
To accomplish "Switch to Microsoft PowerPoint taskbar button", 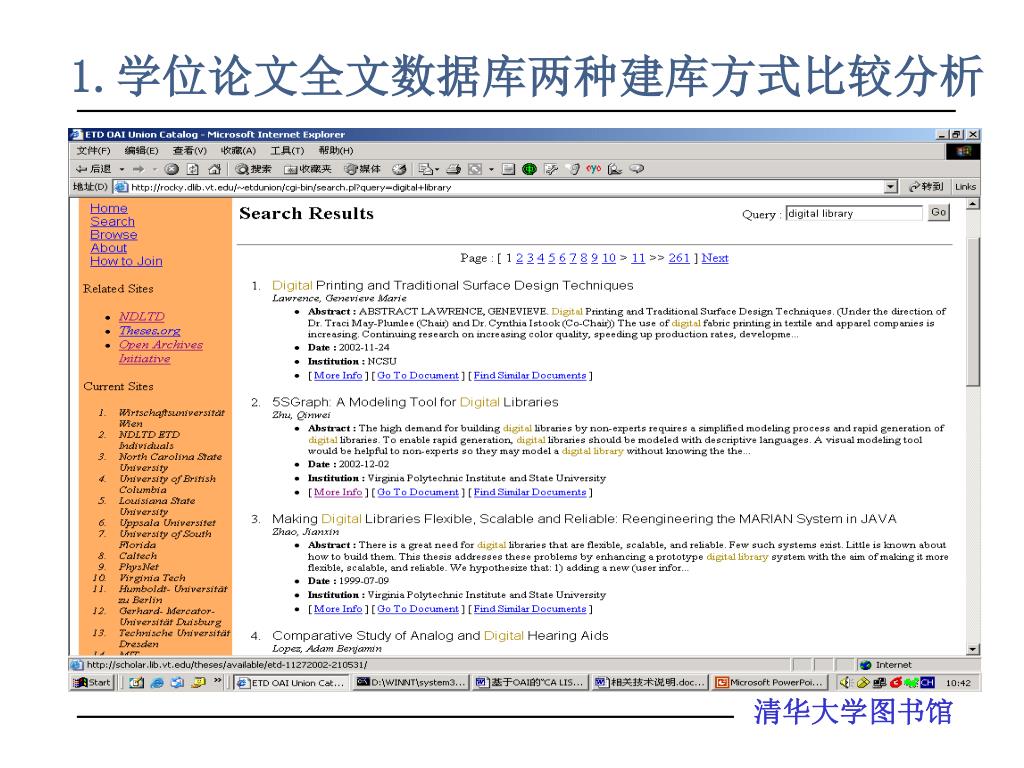I will pyautogui.click(x=770, y=682).
